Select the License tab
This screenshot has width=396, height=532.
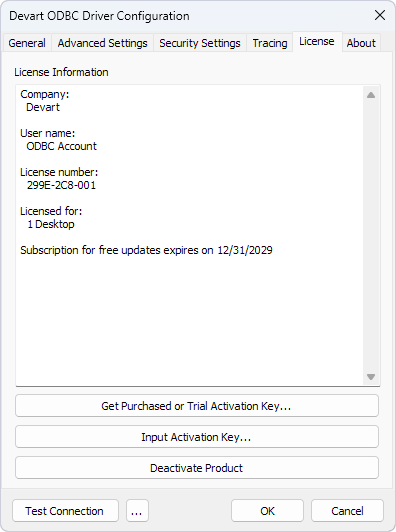pos(317,41)
